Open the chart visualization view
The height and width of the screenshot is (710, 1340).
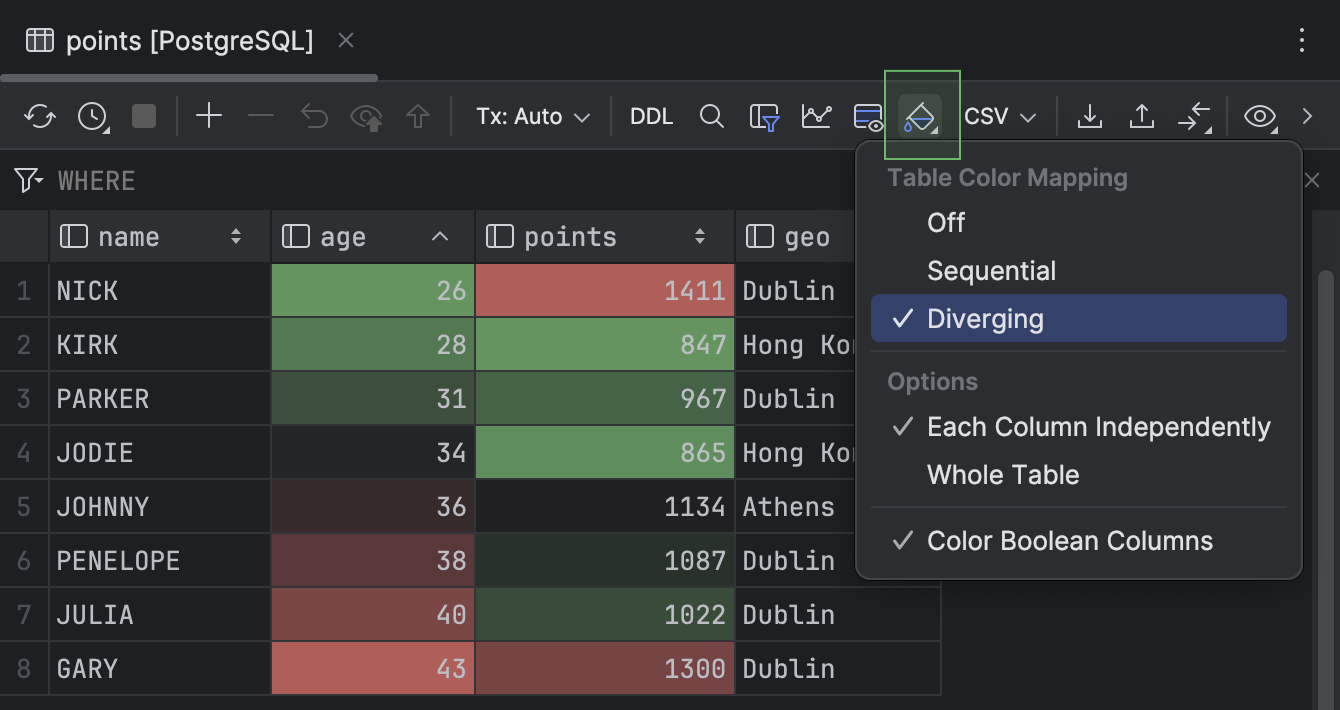(816, 116)
